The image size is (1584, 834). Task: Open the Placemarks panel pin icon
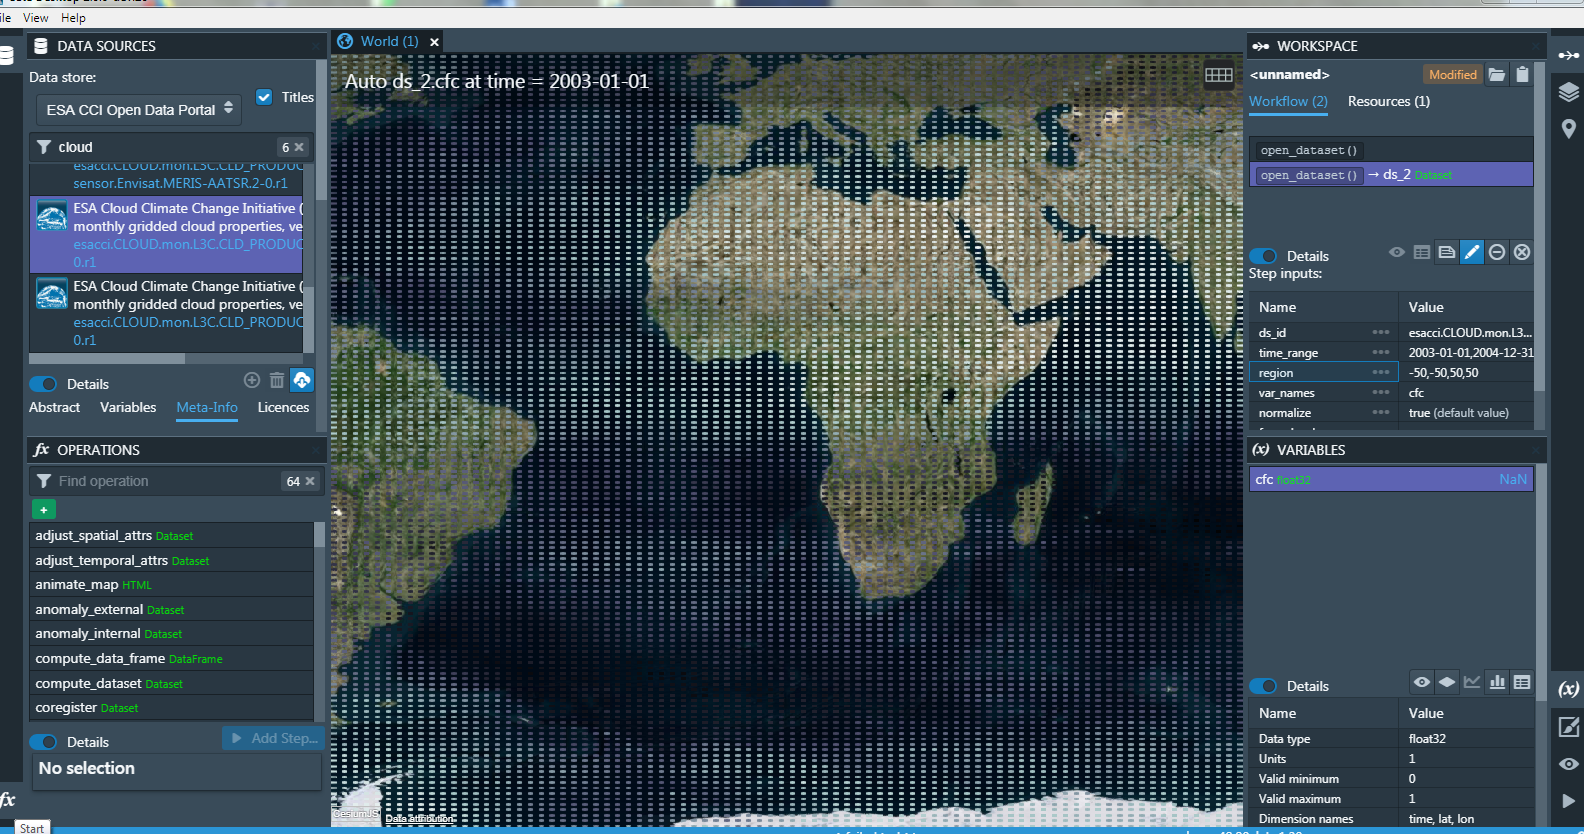[1568, 129]
